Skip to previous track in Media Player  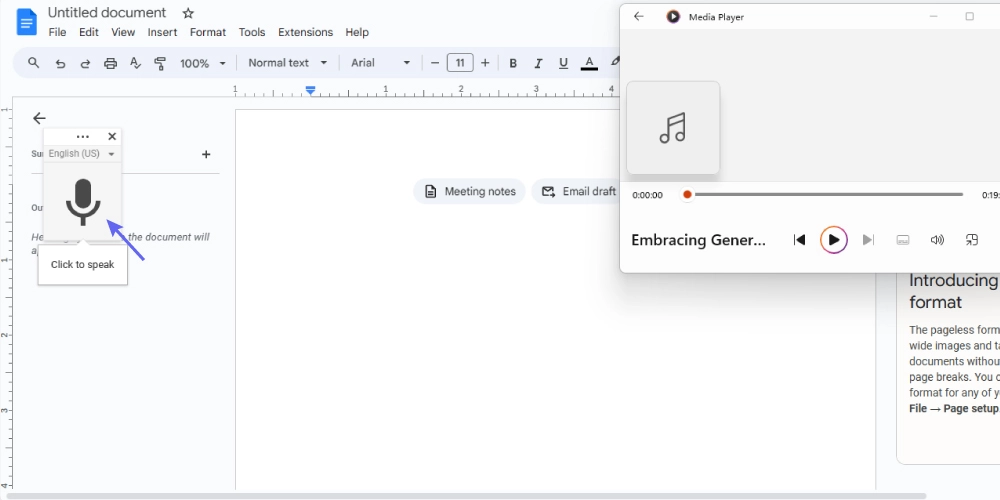coord(799,240)
